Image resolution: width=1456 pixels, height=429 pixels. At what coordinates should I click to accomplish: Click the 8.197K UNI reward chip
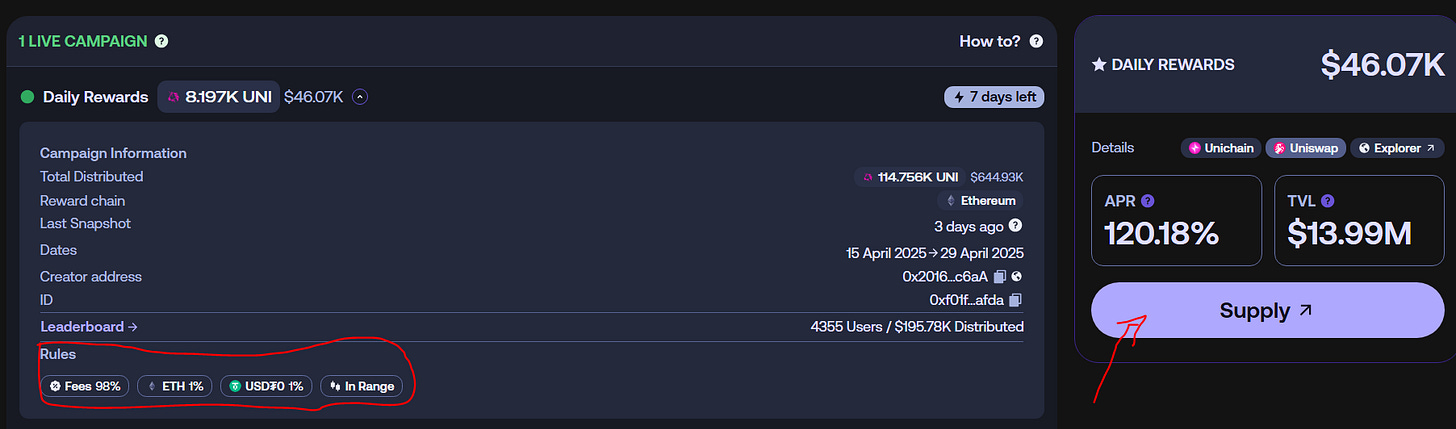pos(218,97)
